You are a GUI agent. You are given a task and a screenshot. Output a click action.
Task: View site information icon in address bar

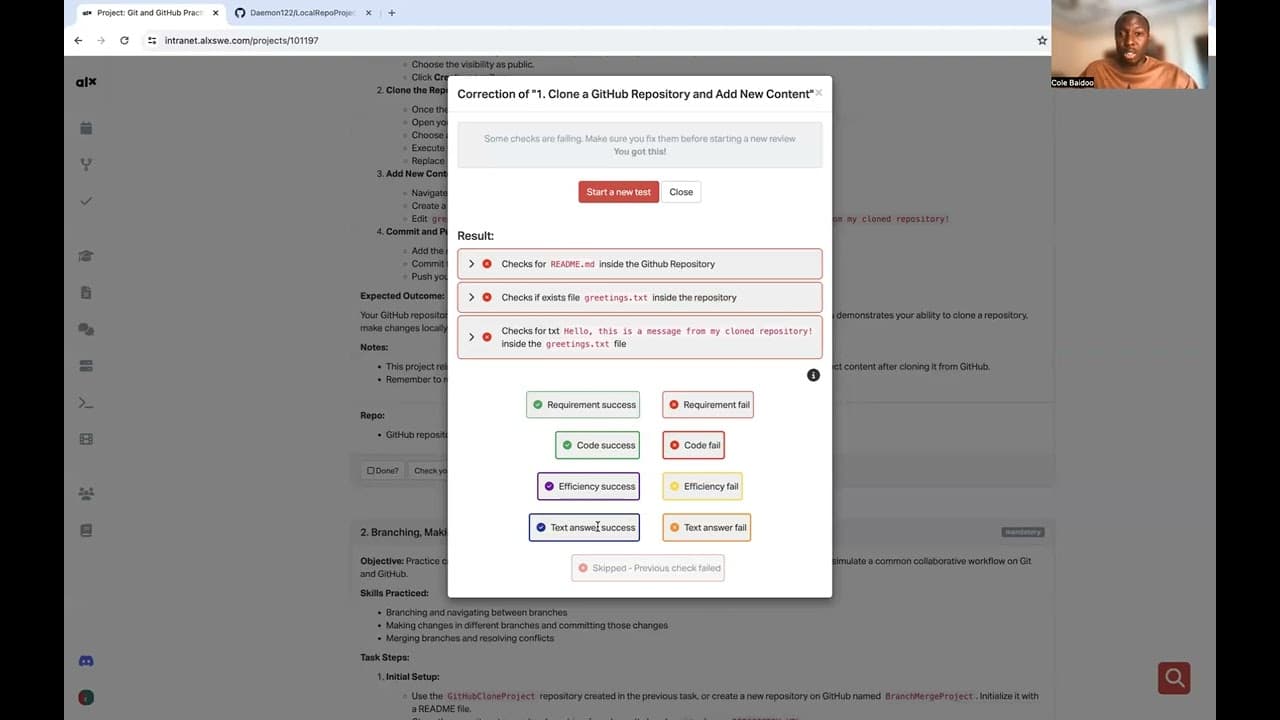tap(152, 40)
